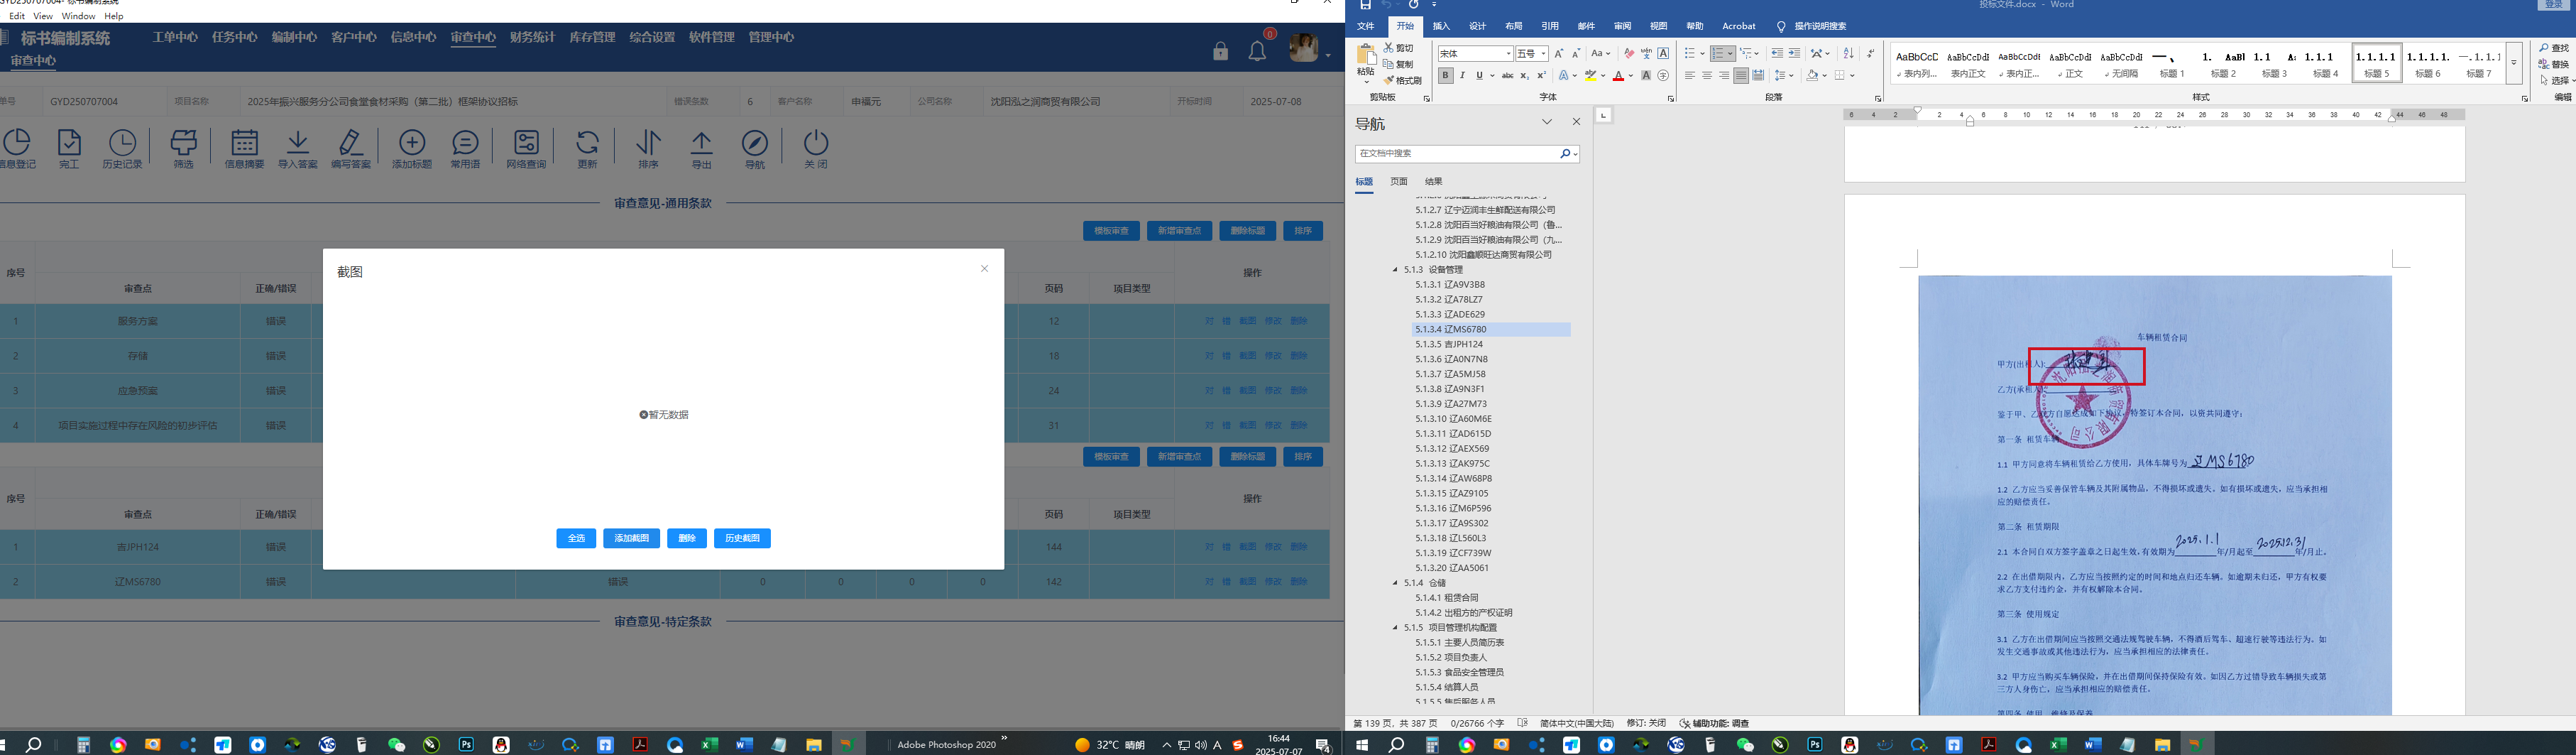Viewport: 2576px width, 755px height.
Task: Open the 编制中心 menu
Action: pyautogui.click(x=294, y=37)
